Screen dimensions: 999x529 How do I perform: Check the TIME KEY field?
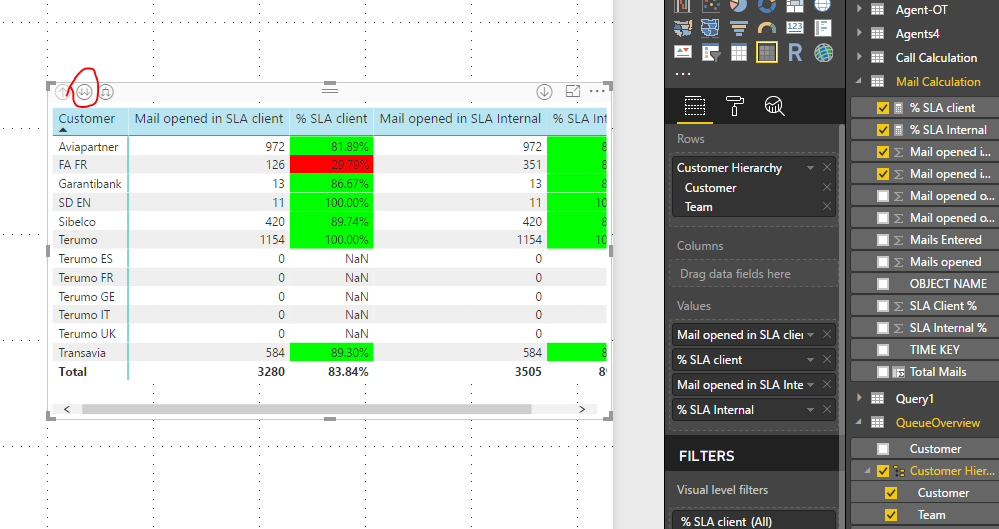pyautogui.click(x=882, y=350)
